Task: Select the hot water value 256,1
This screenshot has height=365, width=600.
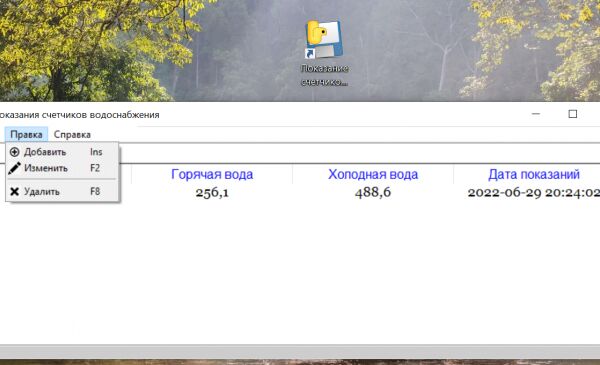Action: click(212, 192)
